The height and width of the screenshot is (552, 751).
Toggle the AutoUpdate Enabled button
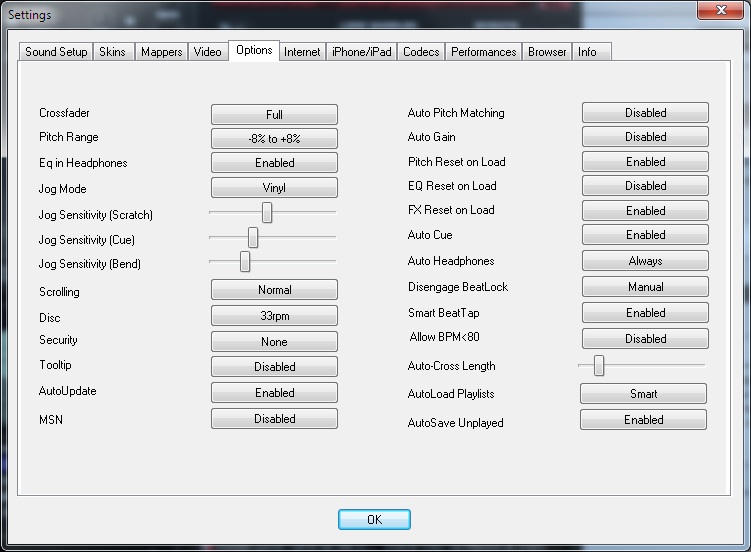(274, 393)
